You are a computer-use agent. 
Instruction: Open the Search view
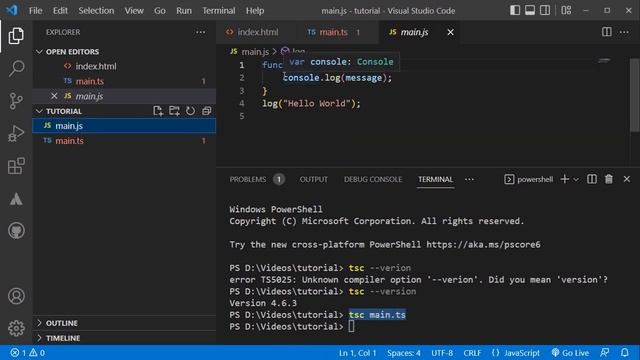pyautogui.click(x=16, y=68)
